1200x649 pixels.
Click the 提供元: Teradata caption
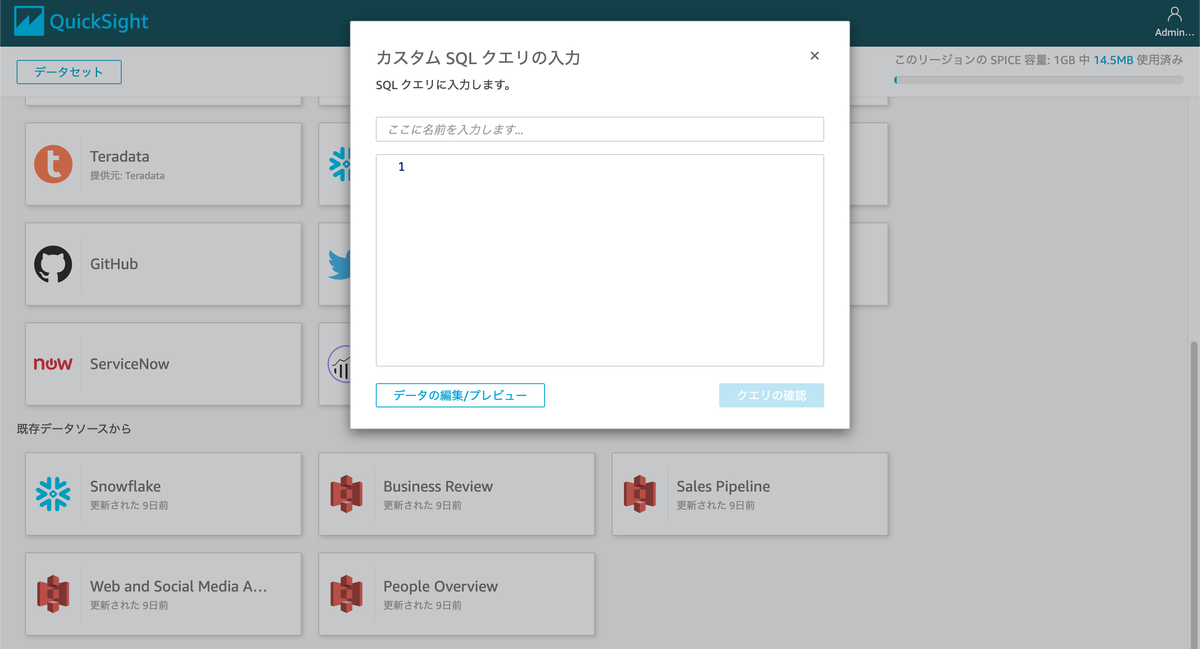127,176
